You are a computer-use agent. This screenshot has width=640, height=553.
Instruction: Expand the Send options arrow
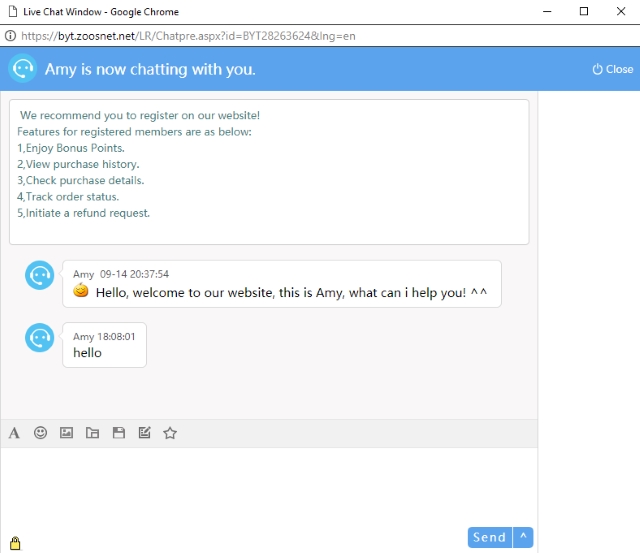point(523,537)
